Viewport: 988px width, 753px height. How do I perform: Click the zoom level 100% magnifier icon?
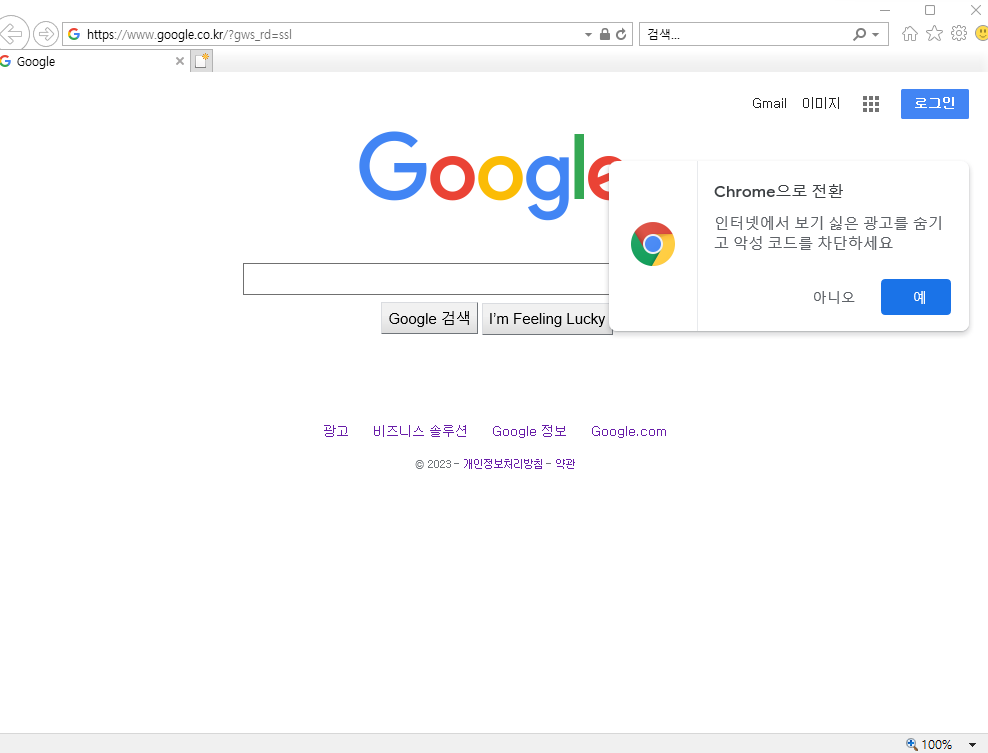pyautogui.click(x=912, y=744)
